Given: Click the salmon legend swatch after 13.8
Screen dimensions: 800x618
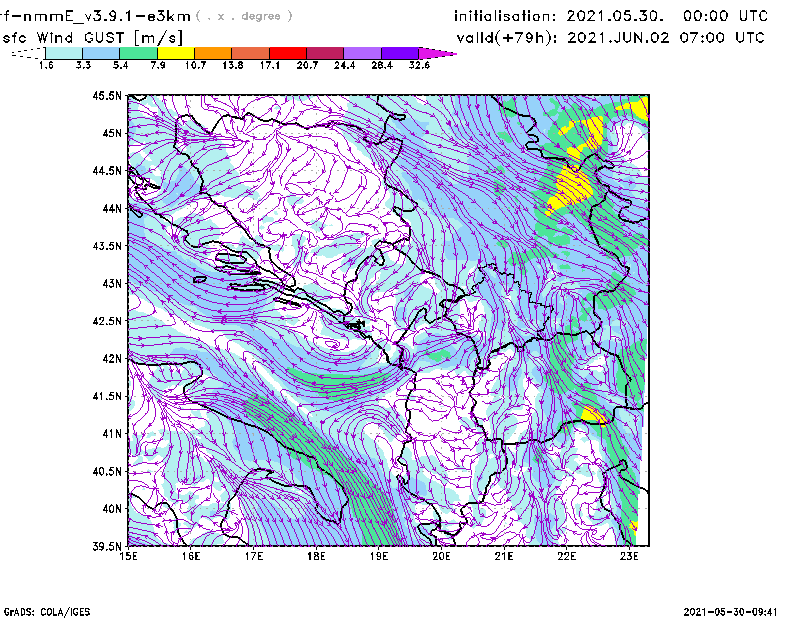Looking at the screenshot, I should coord(251,53).
